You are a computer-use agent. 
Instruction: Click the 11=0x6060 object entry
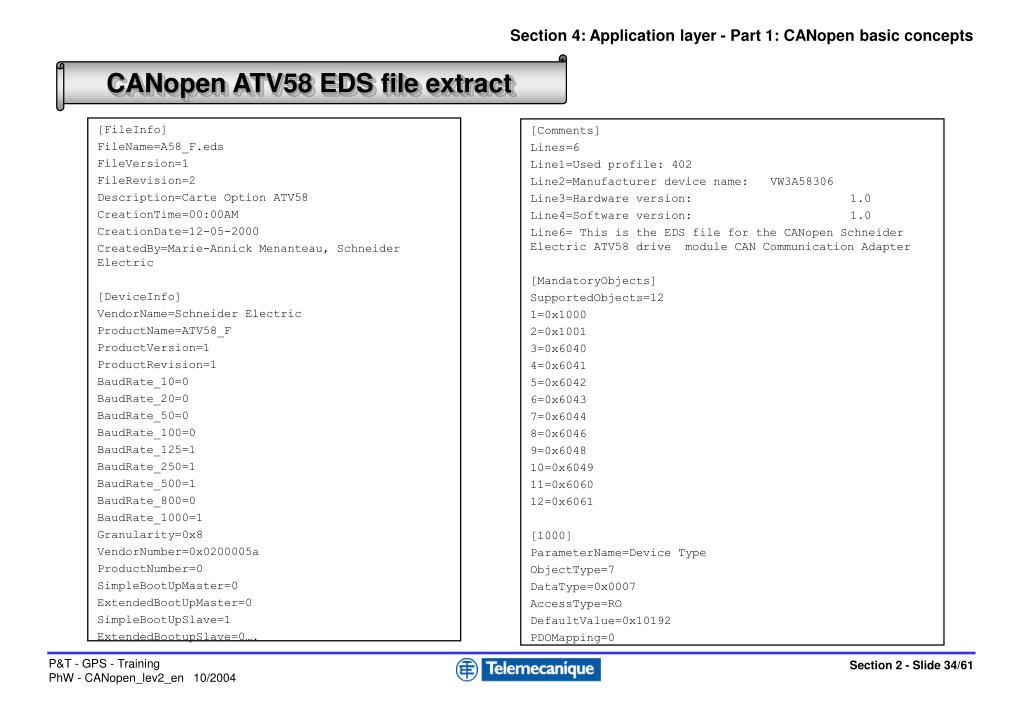[562, 484]
